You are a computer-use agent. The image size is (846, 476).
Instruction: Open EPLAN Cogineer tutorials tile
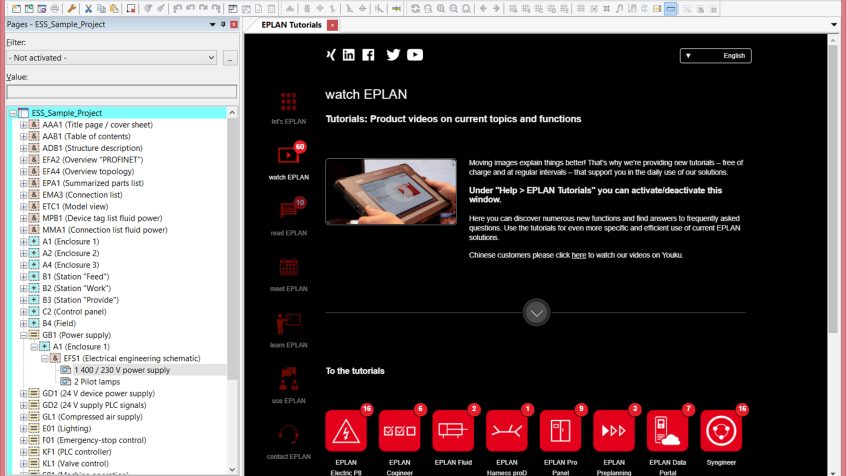(399, 430)
